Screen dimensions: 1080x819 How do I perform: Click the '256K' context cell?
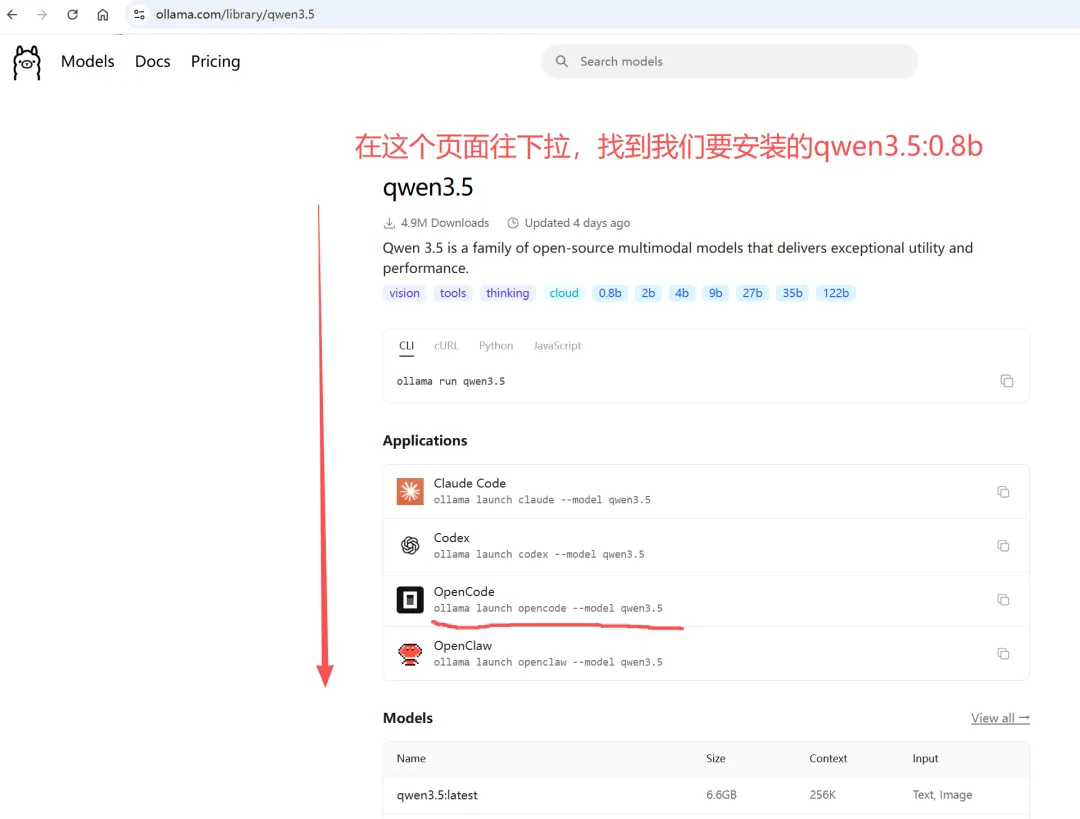point(822,795)
